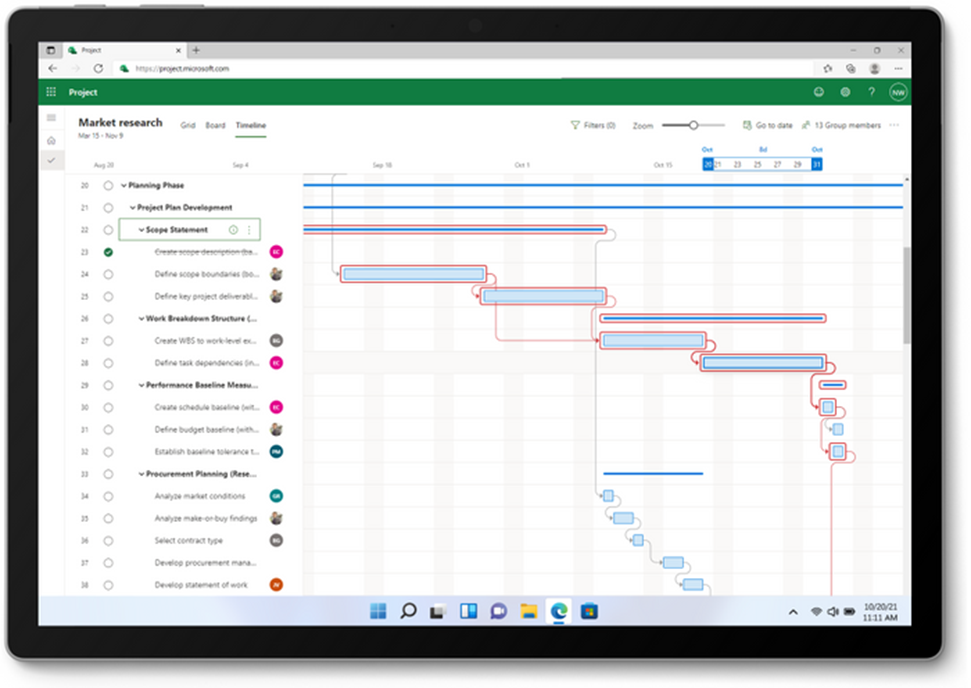Open the more options ellipsis near Group members
The height and width of the screenshot is (688, 971).
point(894,125)
